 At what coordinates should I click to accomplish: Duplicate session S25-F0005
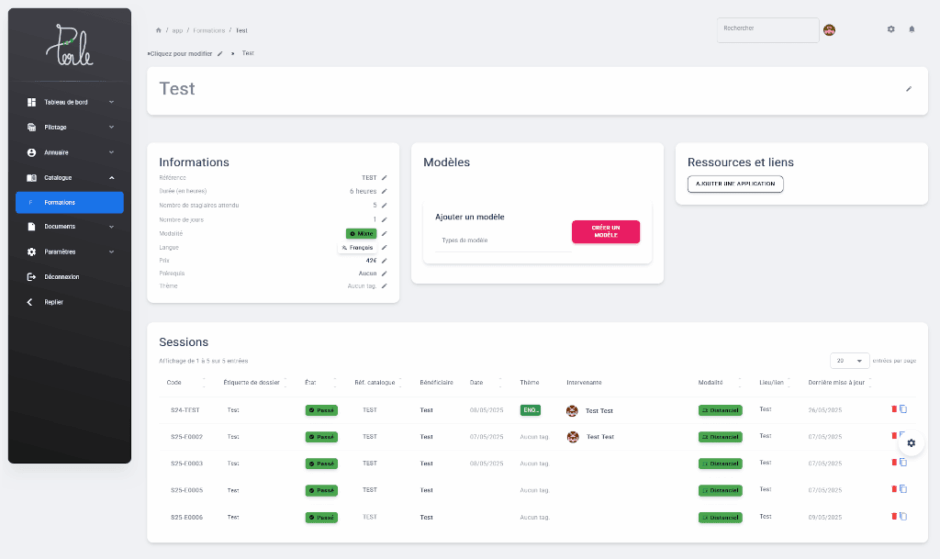tap(903, 489)
